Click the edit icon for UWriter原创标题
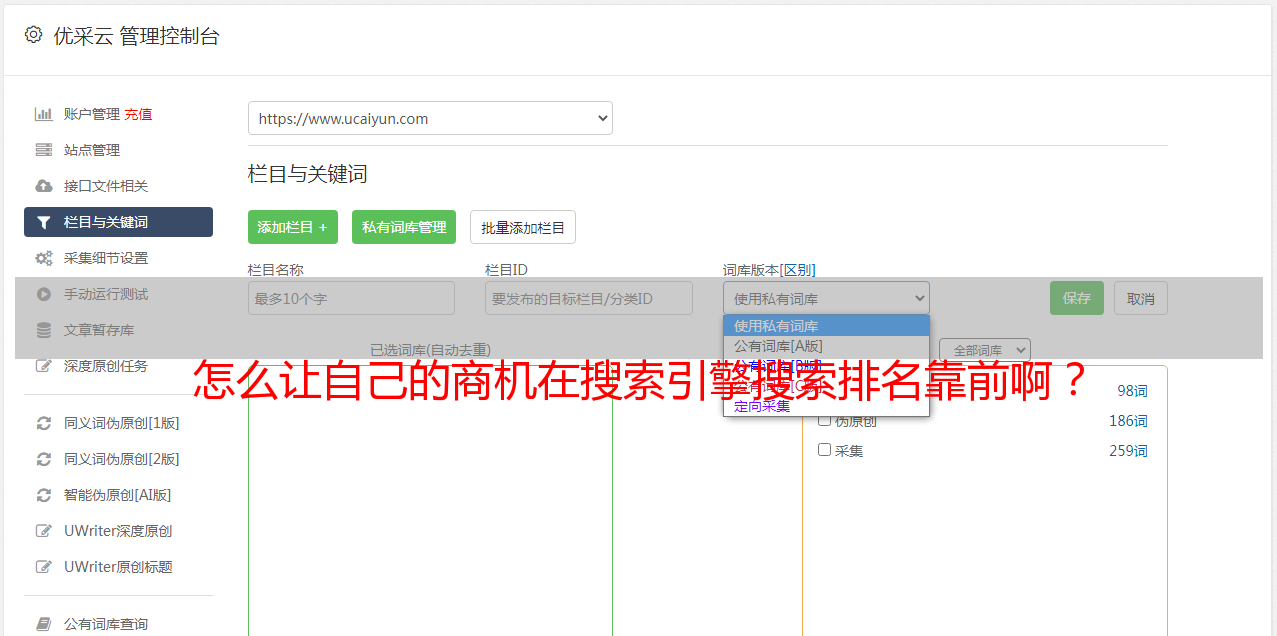The height and width of the screenshot is (636, 1277). (44, 567)
